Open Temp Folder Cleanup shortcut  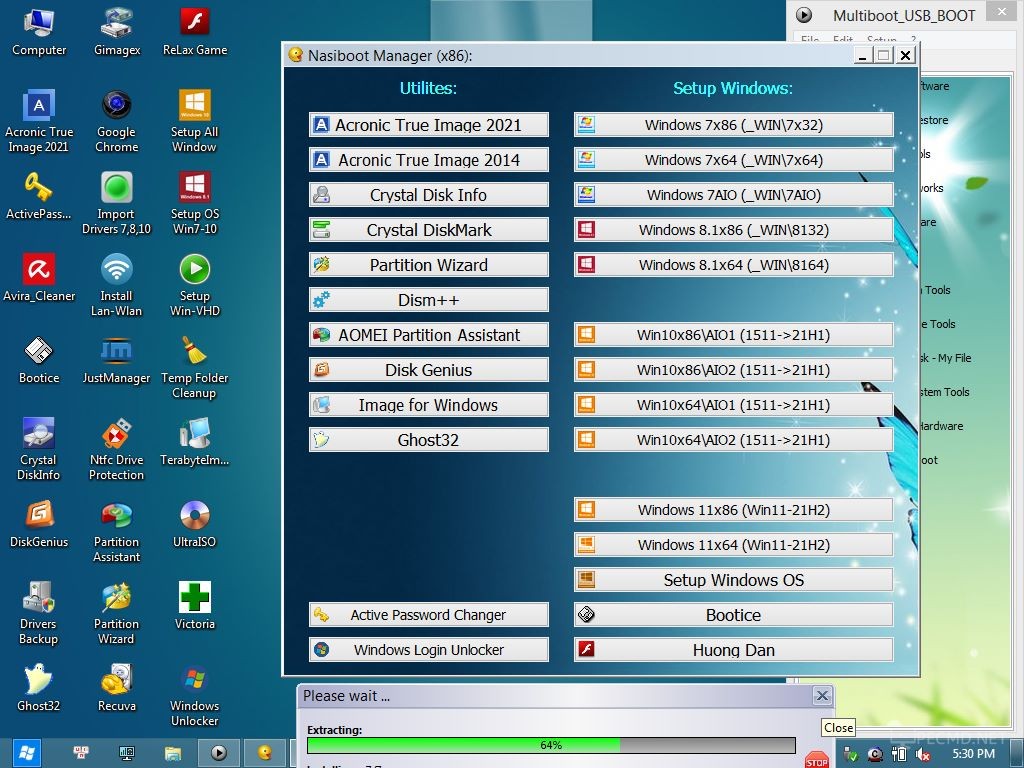(x=195, y=367)
